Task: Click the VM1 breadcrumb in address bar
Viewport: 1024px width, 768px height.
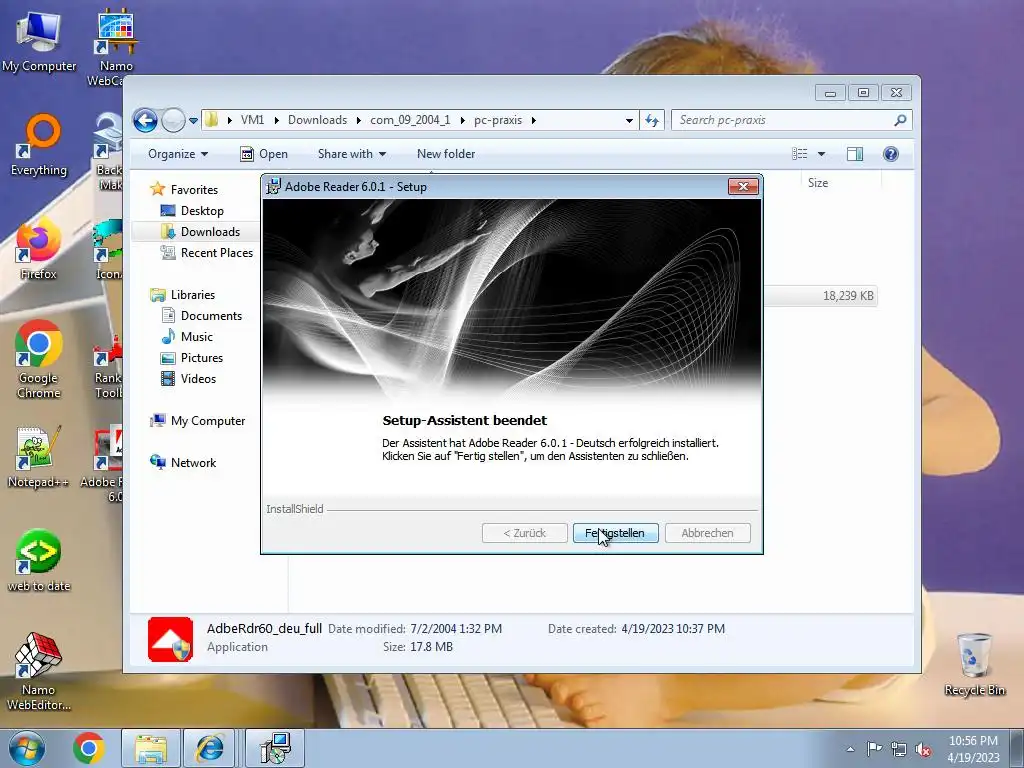Action: (x=252, y=120)
